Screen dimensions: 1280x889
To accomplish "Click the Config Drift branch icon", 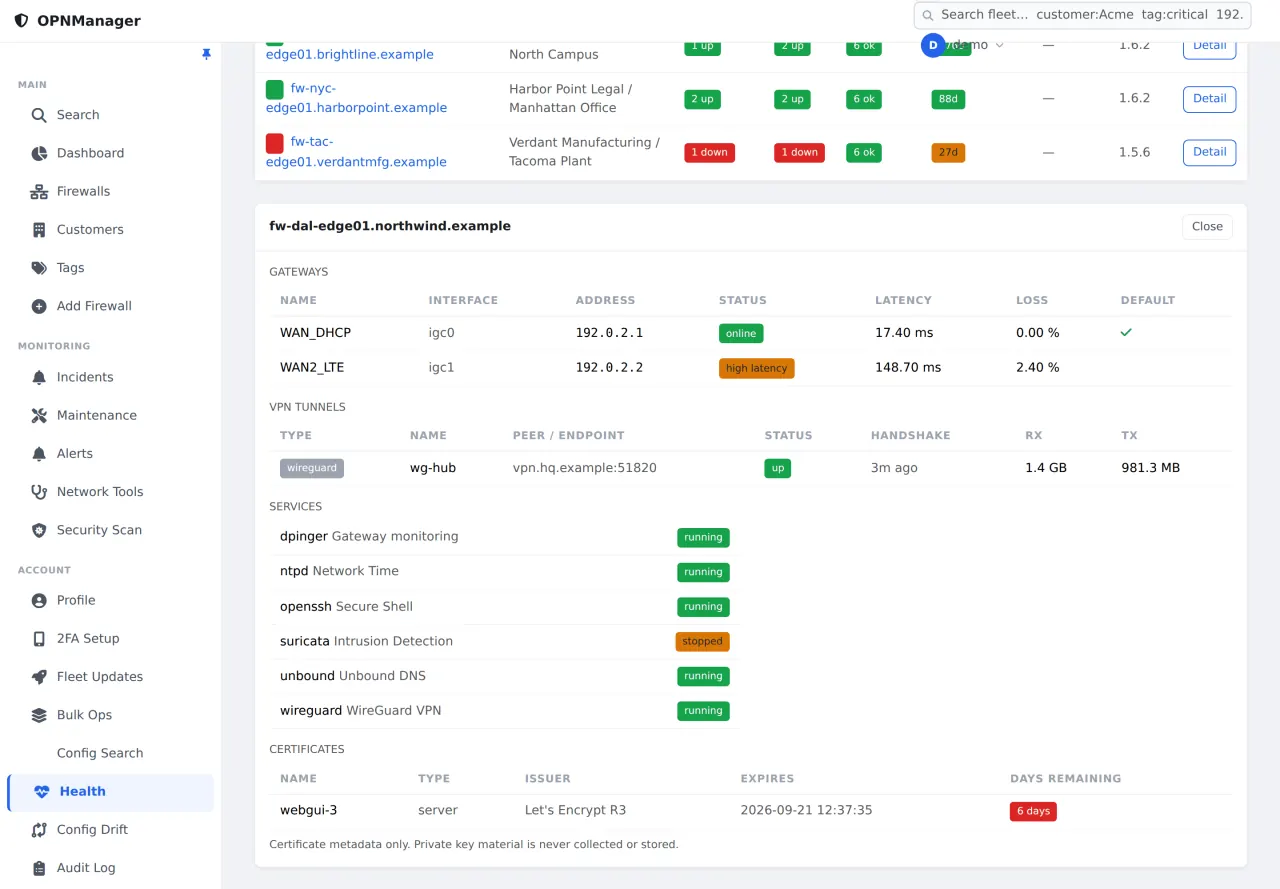I will click(x=39, y=829).
